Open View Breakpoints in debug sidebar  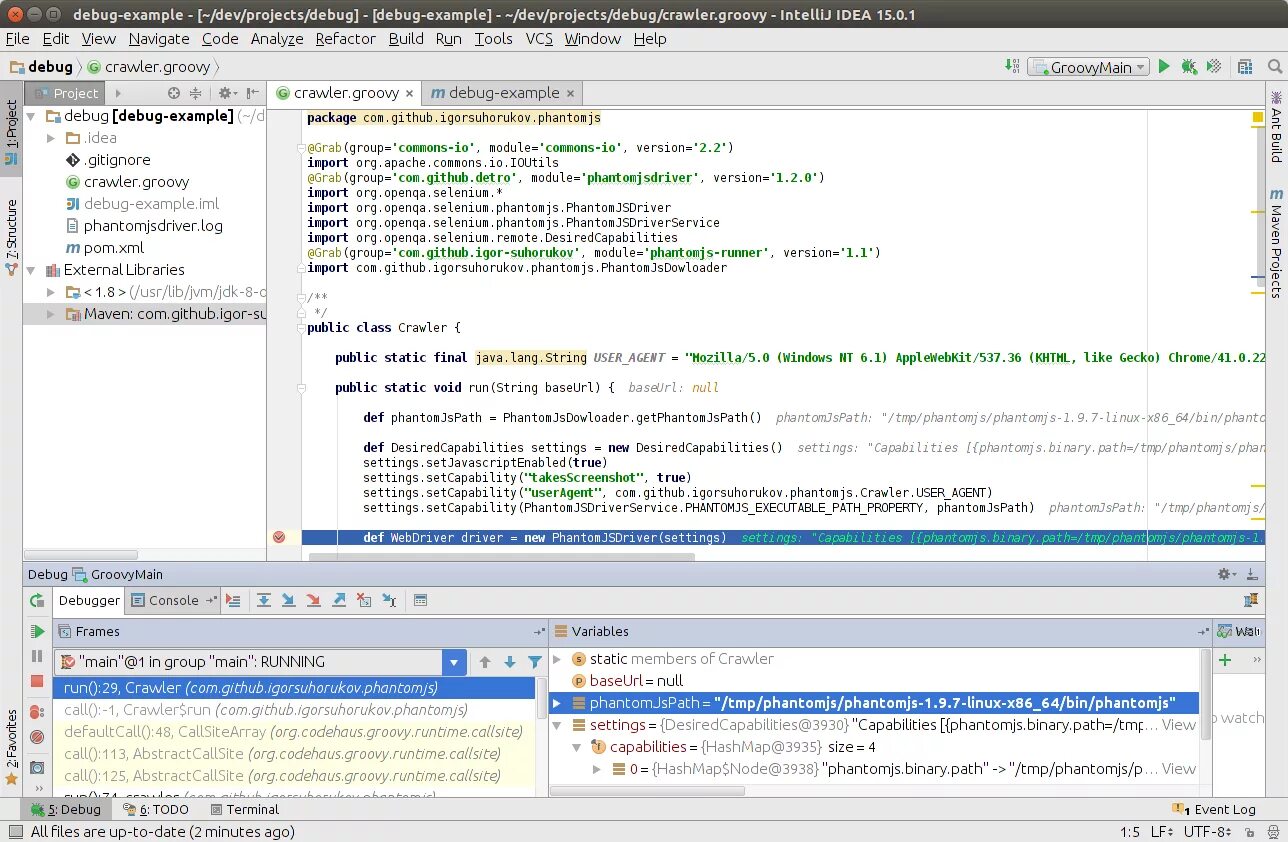[x=37, y=712]
